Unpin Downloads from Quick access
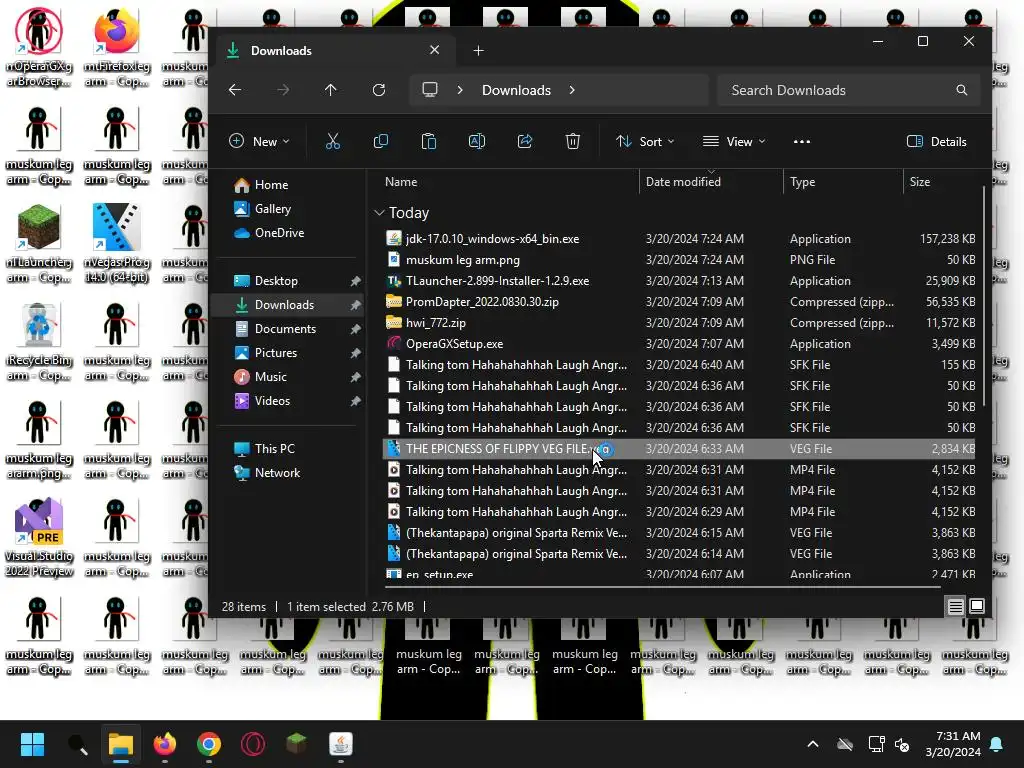Viewport: 1024px width, 768px height. tap(355, 305)
